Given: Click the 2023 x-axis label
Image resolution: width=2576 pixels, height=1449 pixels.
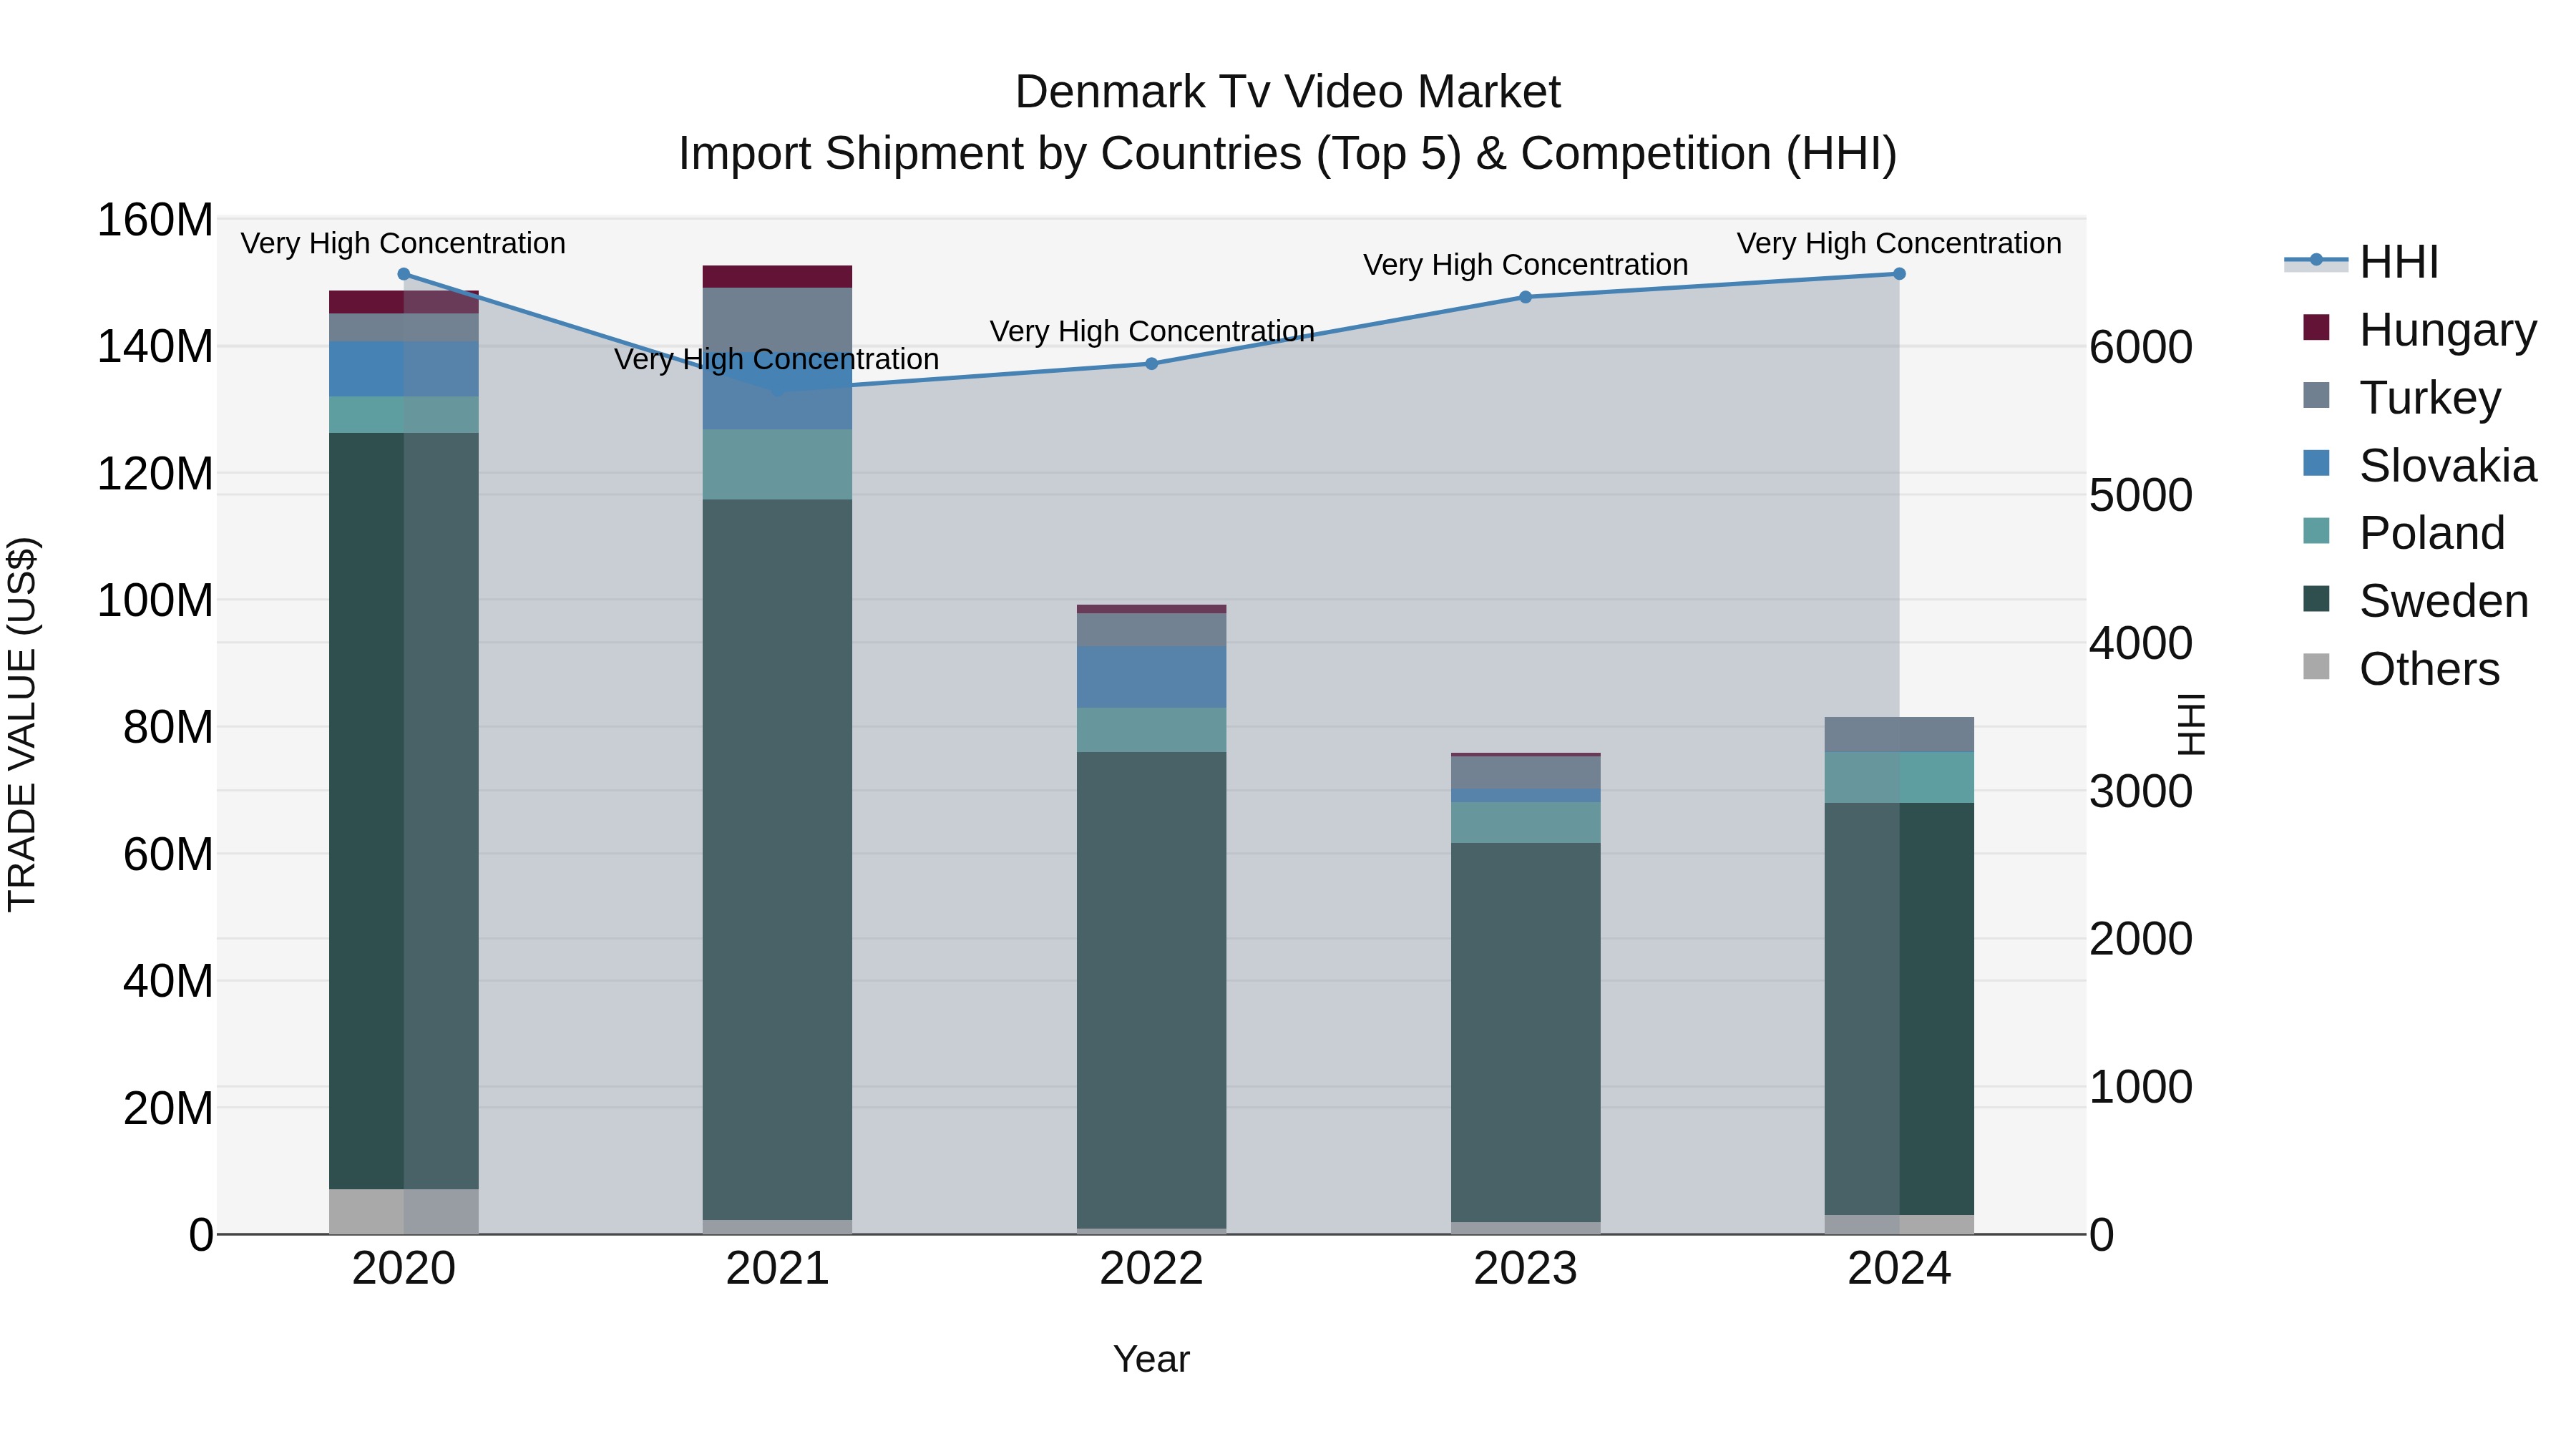Looking at the screenshot, I should [1525, 1269].
